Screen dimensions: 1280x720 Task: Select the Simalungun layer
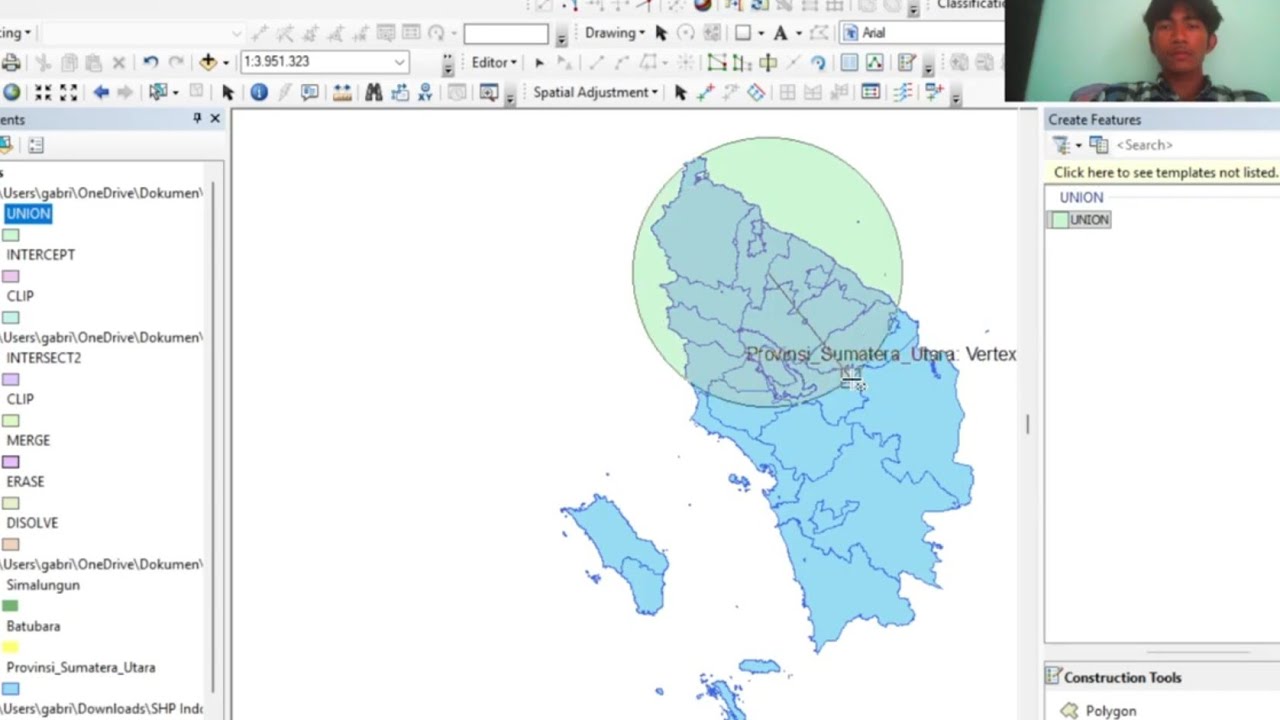pyautogui.click(x=43, y=584)
